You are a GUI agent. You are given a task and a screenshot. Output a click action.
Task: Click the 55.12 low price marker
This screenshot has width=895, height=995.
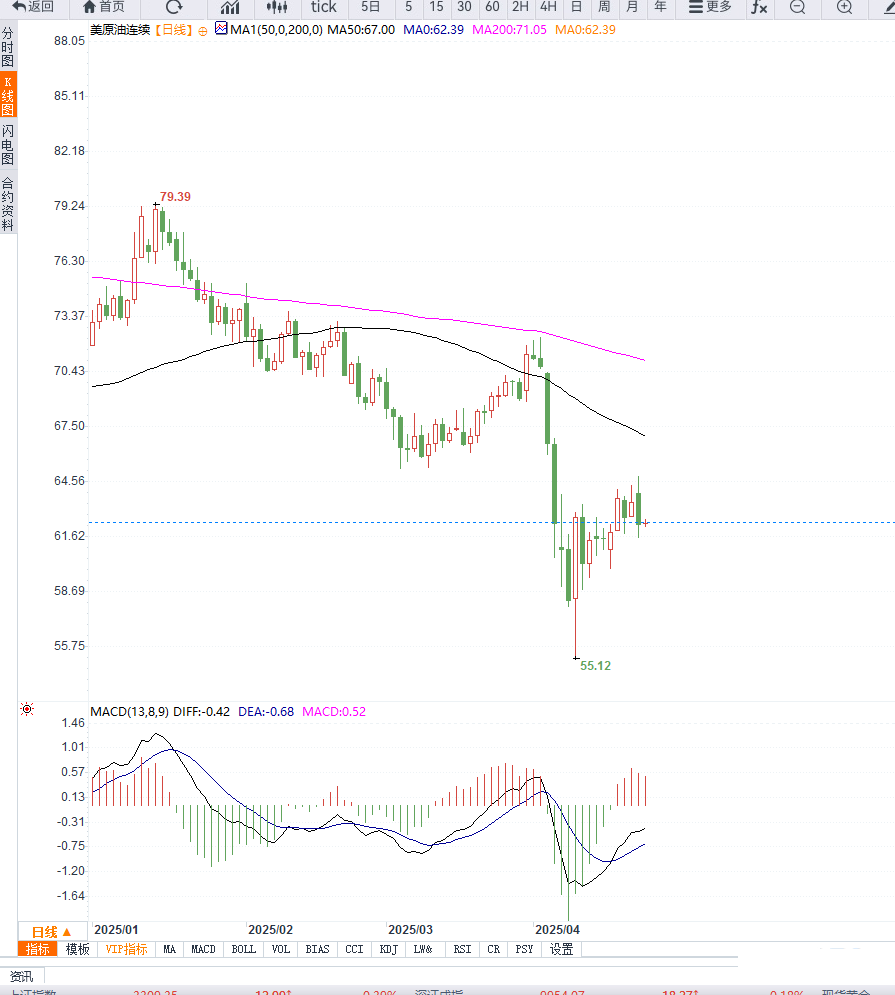[595, 666]
